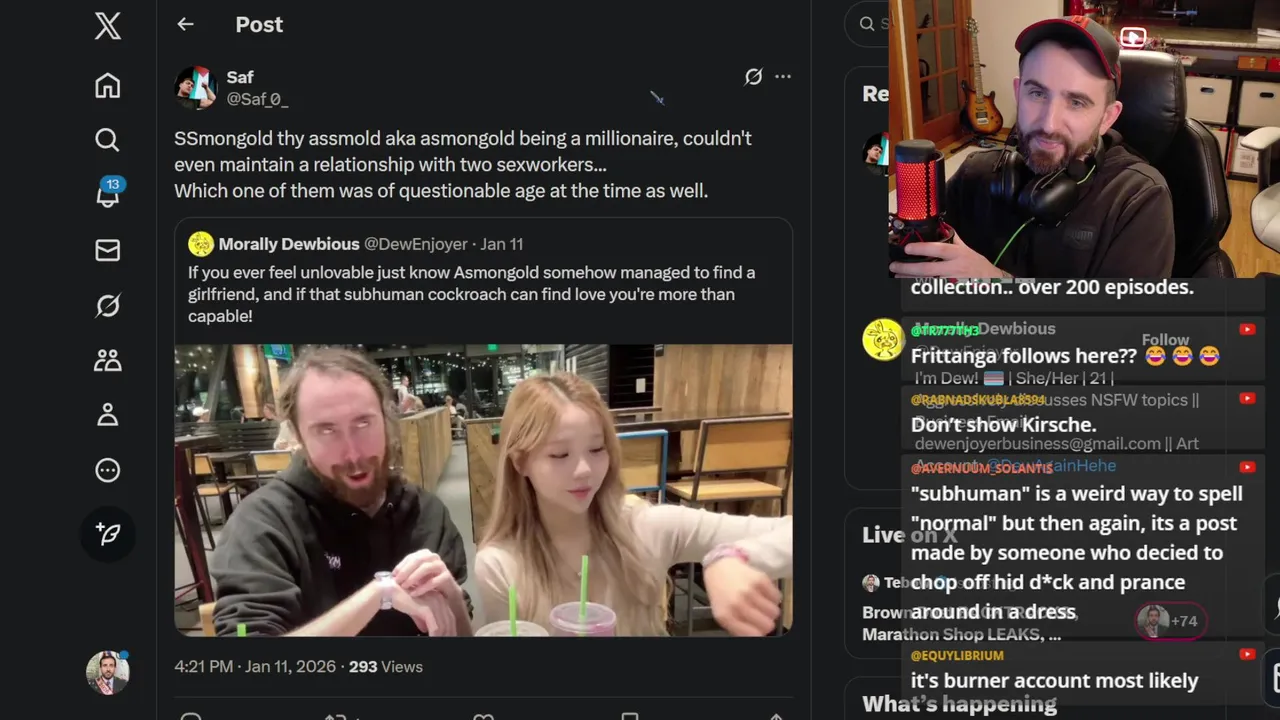Expand the More menu in sidebar
Image resolution: width=1280 pixels, height=720 pixels.
[108, 470]
